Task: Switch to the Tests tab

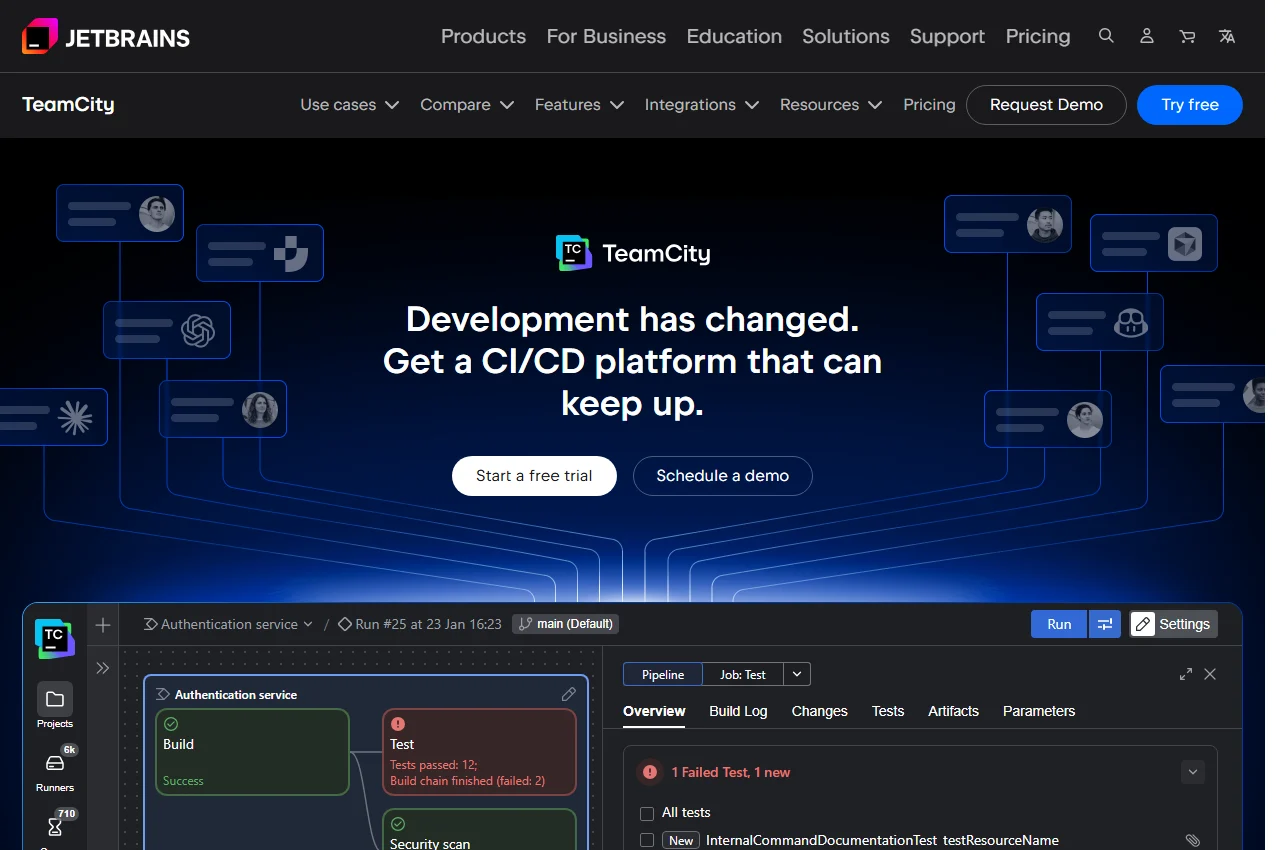Action: pyautogui.click(x=888, y=711)
